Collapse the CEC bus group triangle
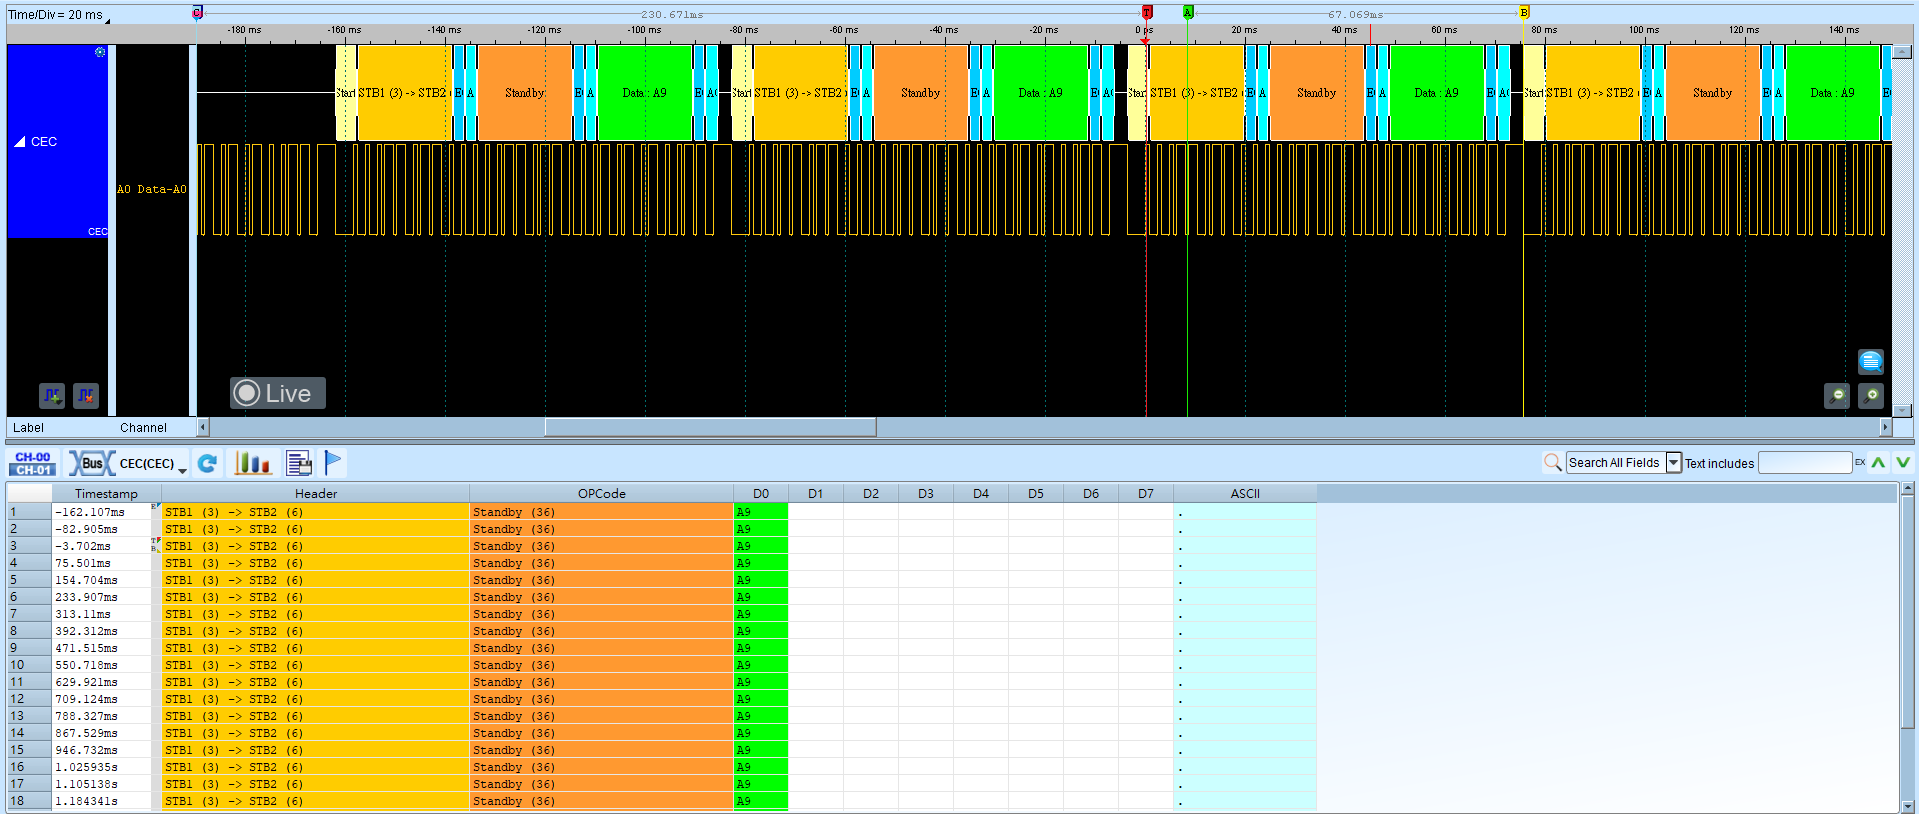1919x814 pixels. coord(20,142)
